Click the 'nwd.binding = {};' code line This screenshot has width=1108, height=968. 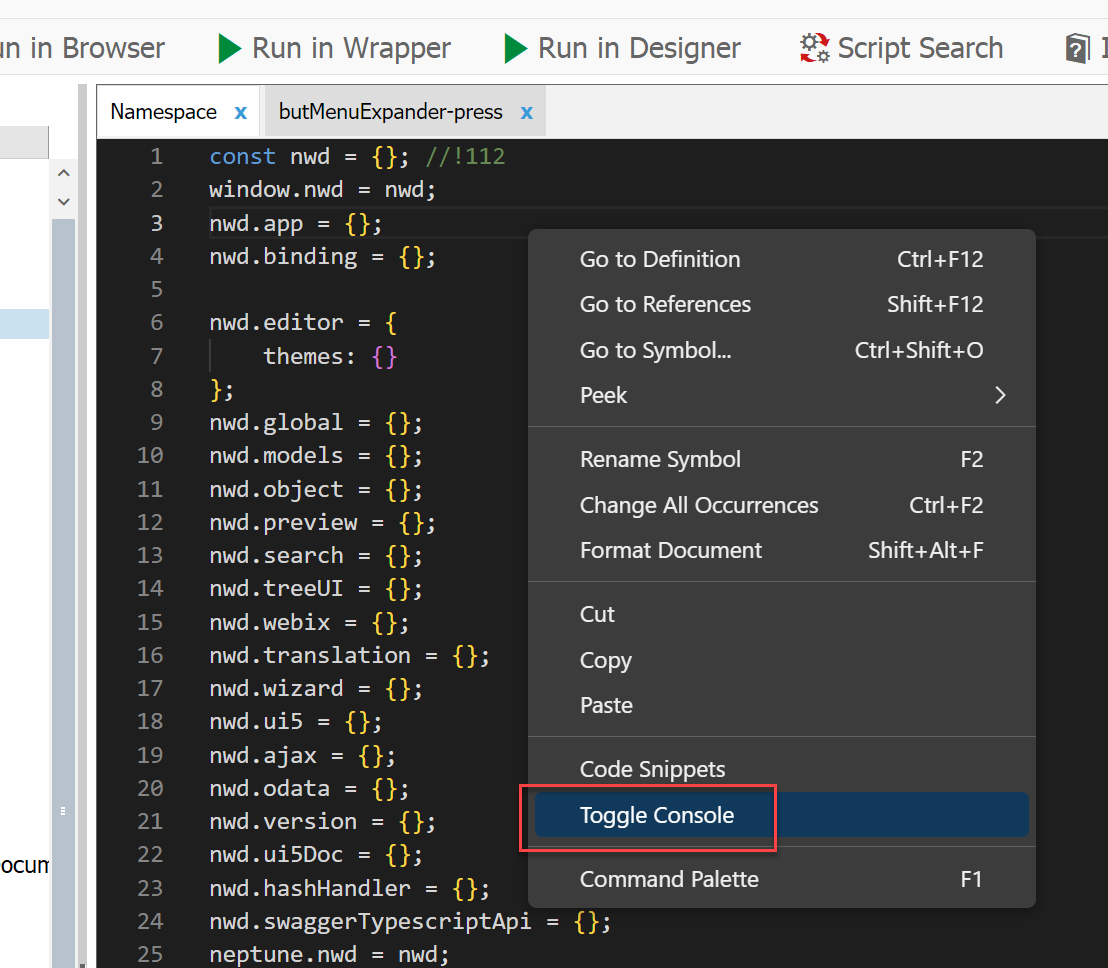(x=322, y=256)
